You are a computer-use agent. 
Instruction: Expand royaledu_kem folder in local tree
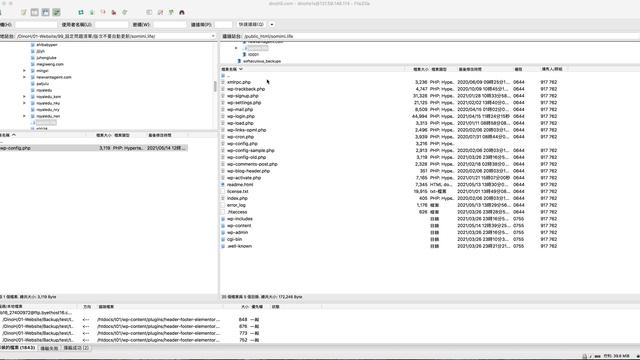24,97
